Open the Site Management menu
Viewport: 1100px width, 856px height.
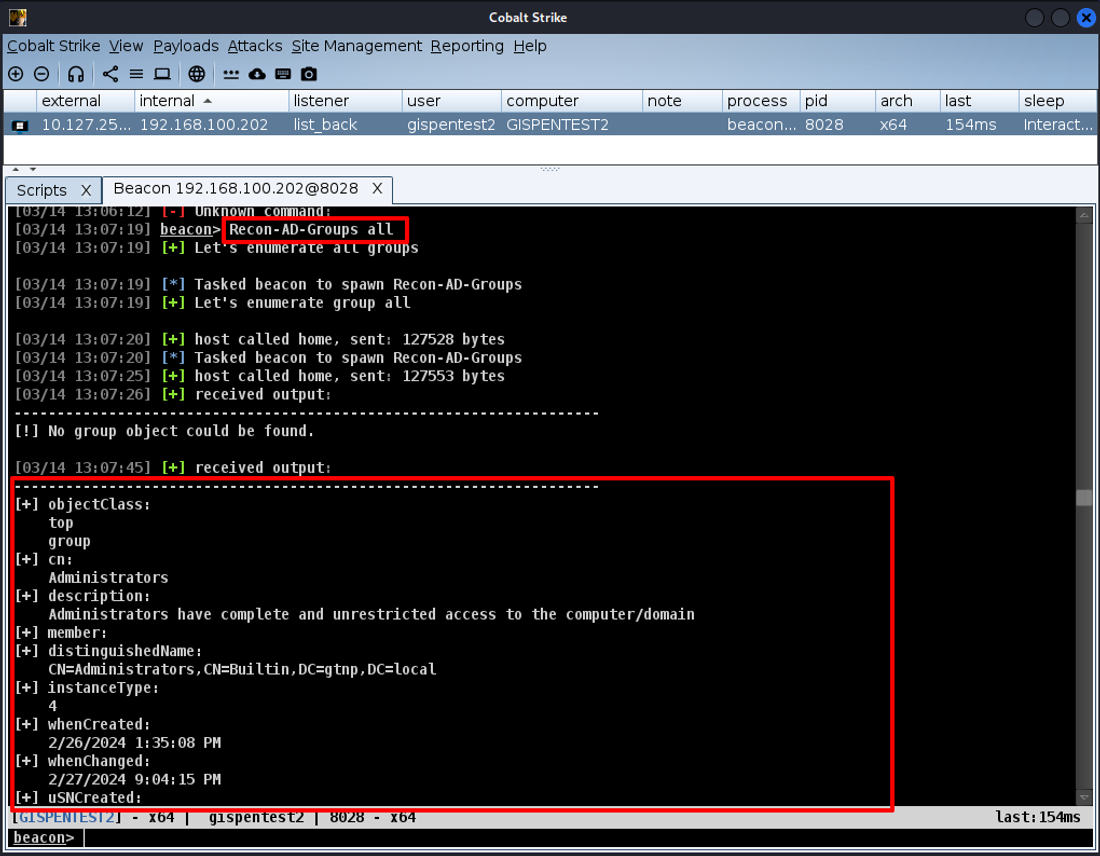356,46
